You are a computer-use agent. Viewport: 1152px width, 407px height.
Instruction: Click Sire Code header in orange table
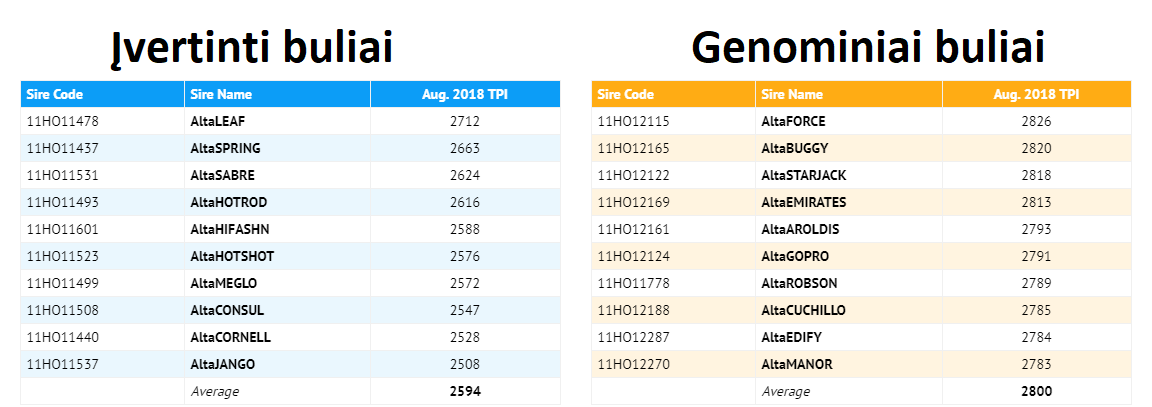[625, 95]
